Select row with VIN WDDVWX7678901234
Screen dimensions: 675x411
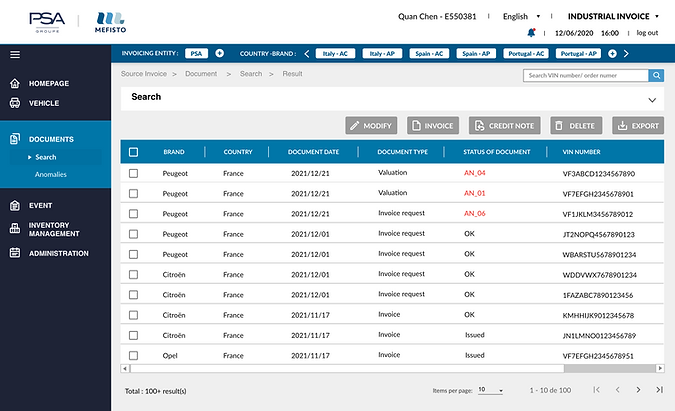(133, 275)
